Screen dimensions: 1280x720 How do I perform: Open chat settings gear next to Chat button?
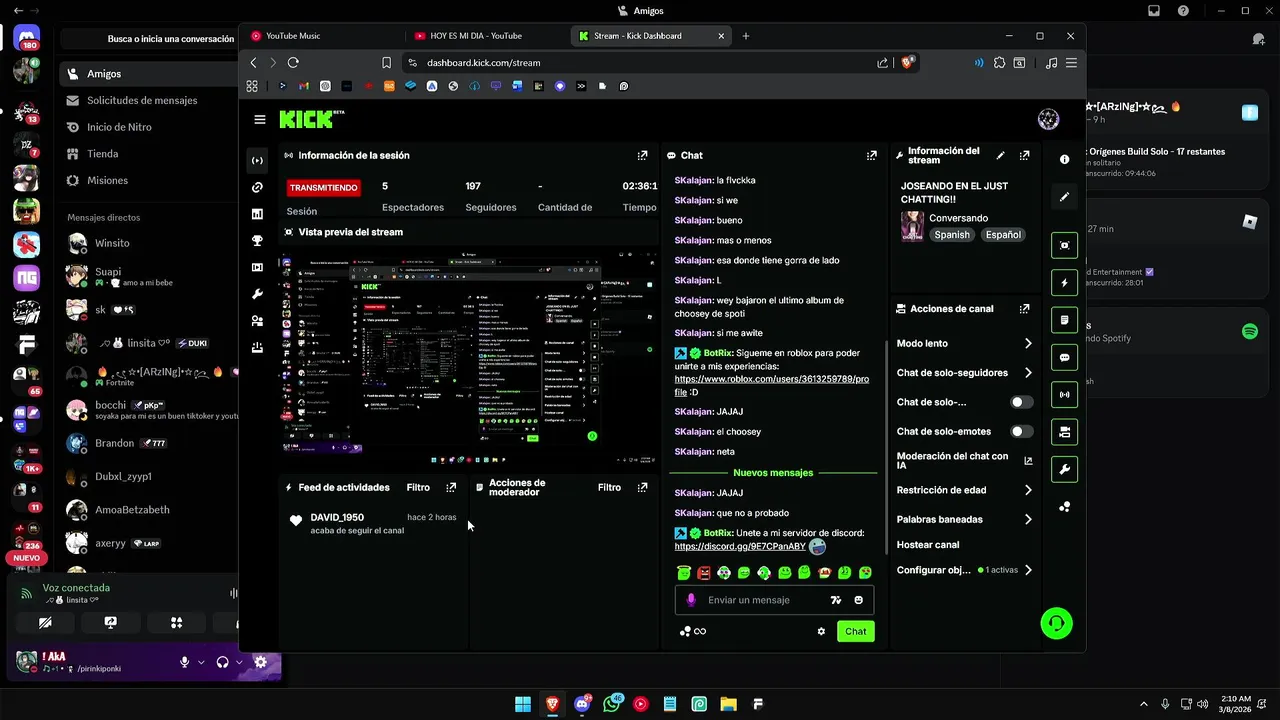pos(821,631)
